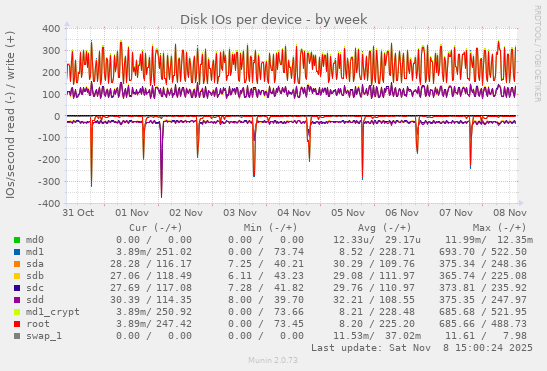Click sdd average value 32.21 / 108.55

pos(374,300)
